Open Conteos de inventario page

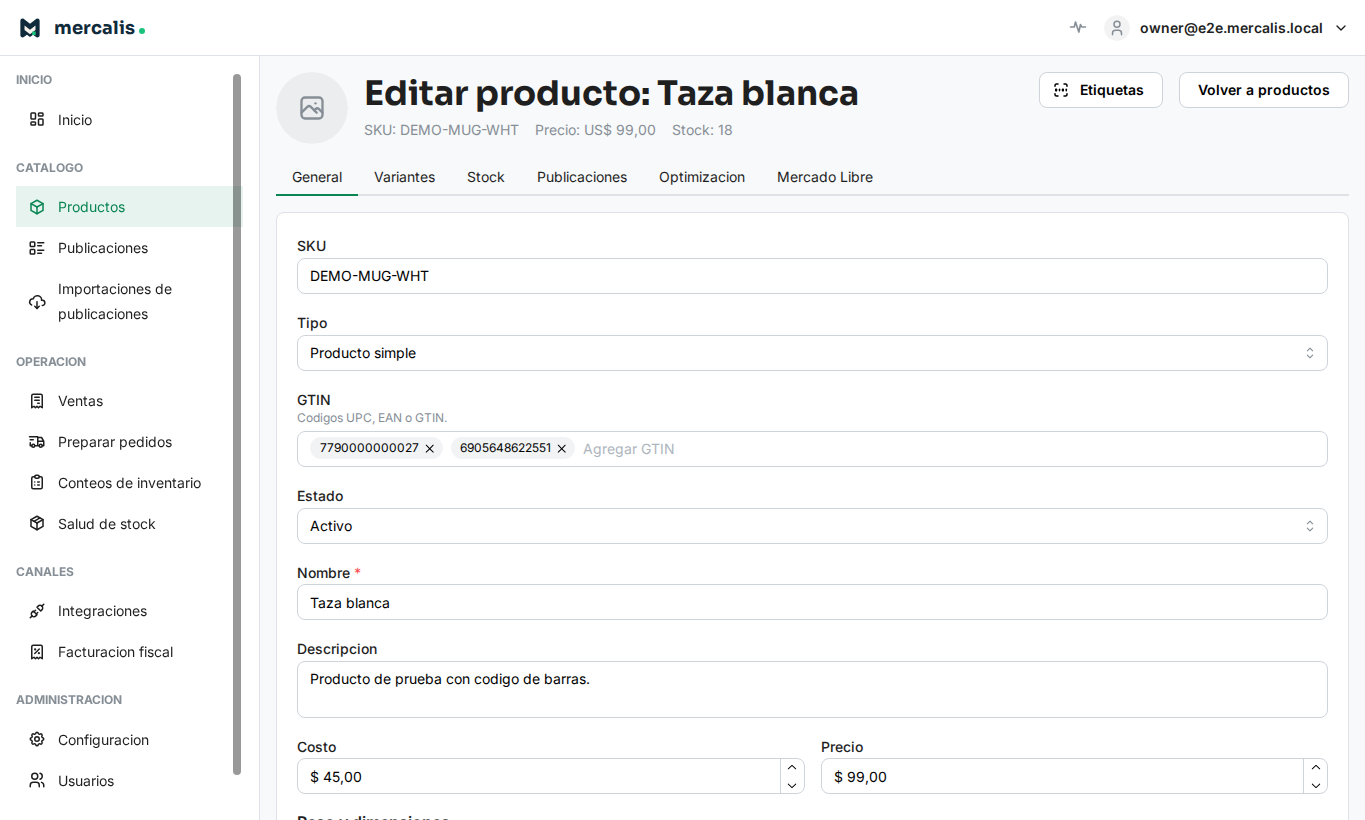click(x=128, y=483)
